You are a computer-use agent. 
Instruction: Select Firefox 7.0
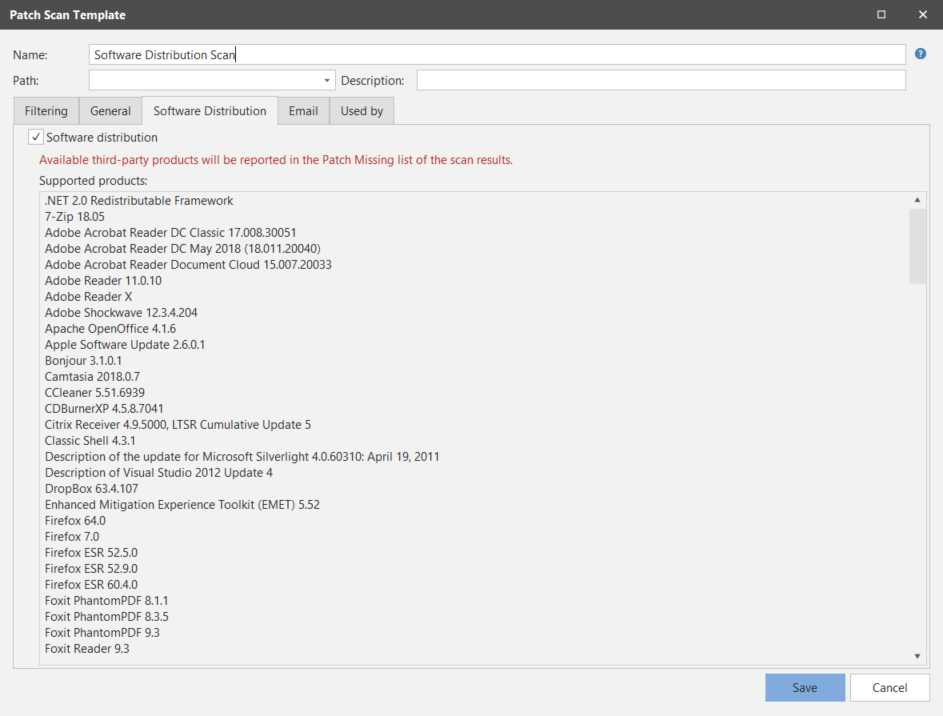(x=72, y=536)
